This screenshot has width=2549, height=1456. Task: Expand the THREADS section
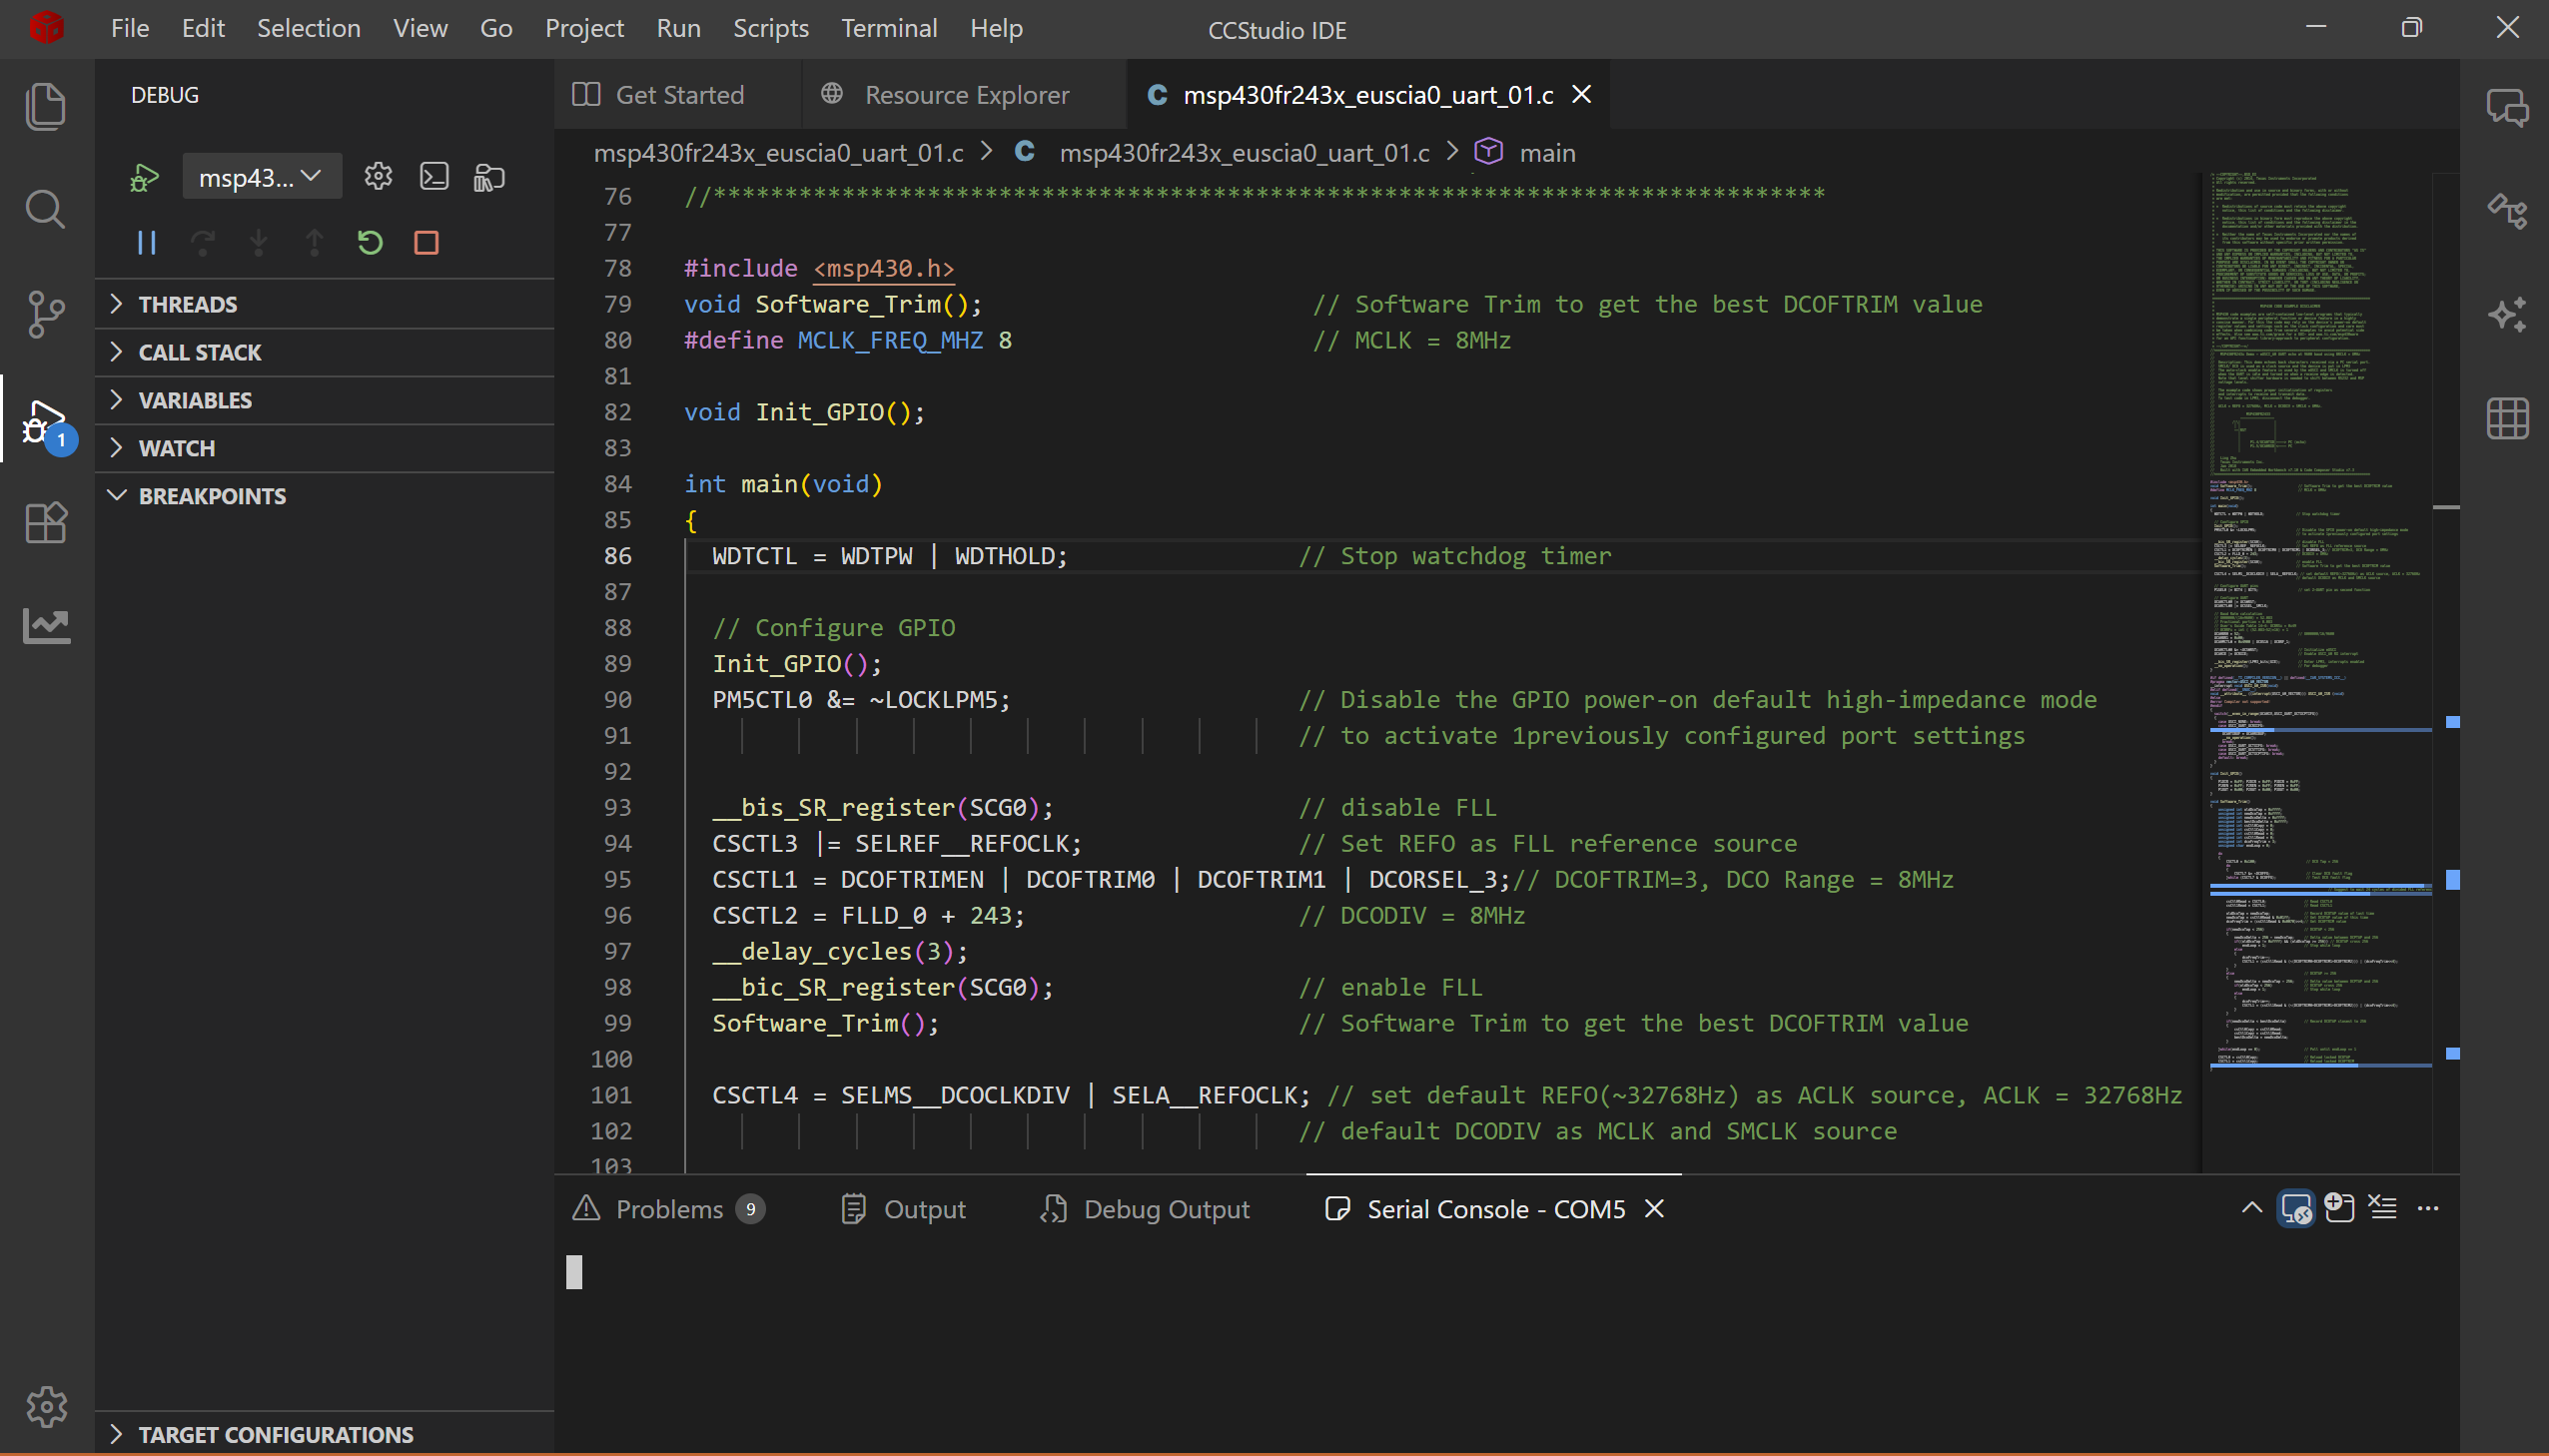click(x=324, y=304)
